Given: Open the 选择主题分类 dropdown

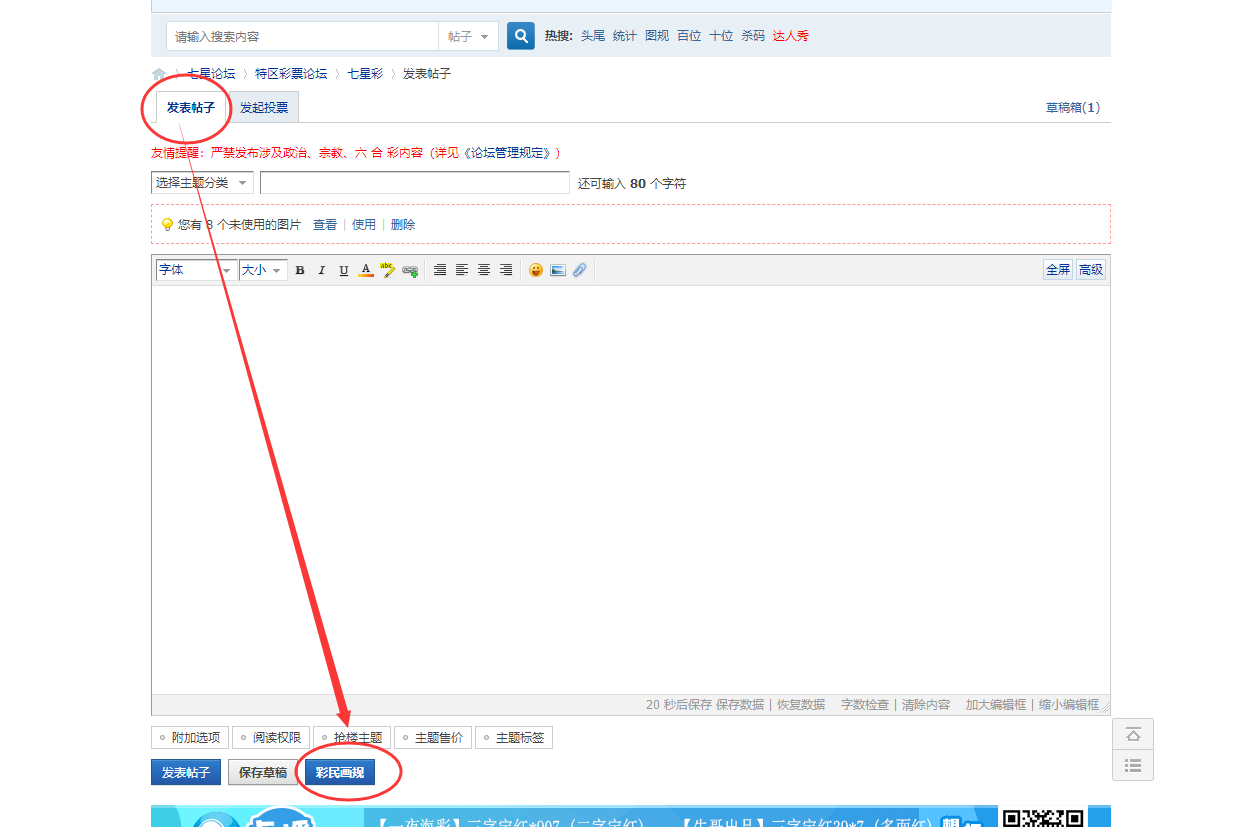Looking at the screenshot, I should pos(202,183).
